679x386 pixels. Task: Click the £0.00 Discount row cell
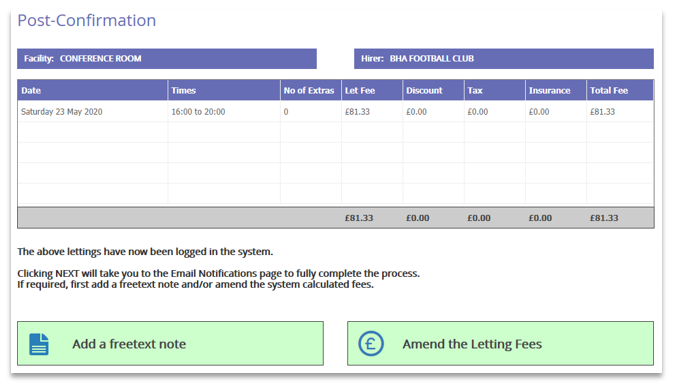pos(433,111)
